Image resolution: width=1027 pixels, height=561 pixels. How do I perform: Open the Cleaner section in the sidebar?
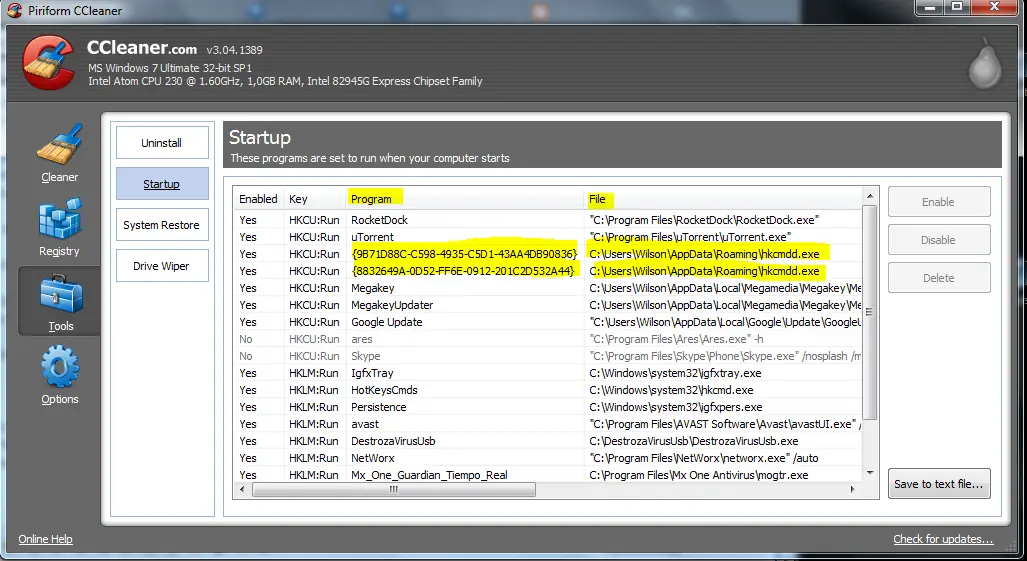(x=60, y=154)
